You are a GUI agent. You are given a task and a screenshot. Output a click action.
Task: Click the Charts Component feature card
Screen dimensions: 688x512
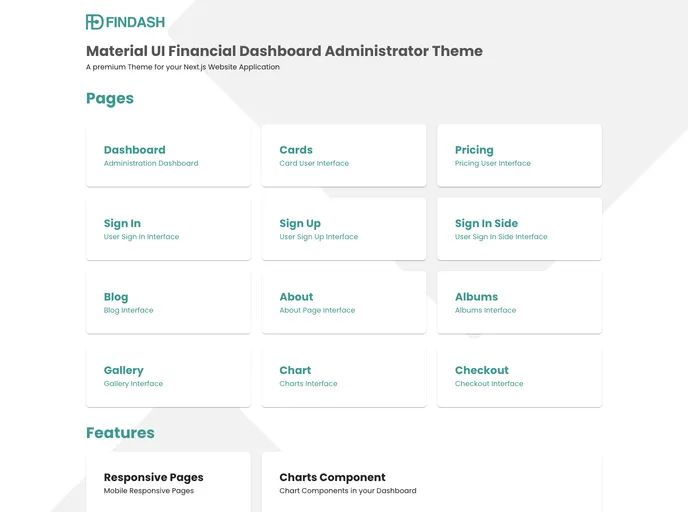click(x=431, y=483)
